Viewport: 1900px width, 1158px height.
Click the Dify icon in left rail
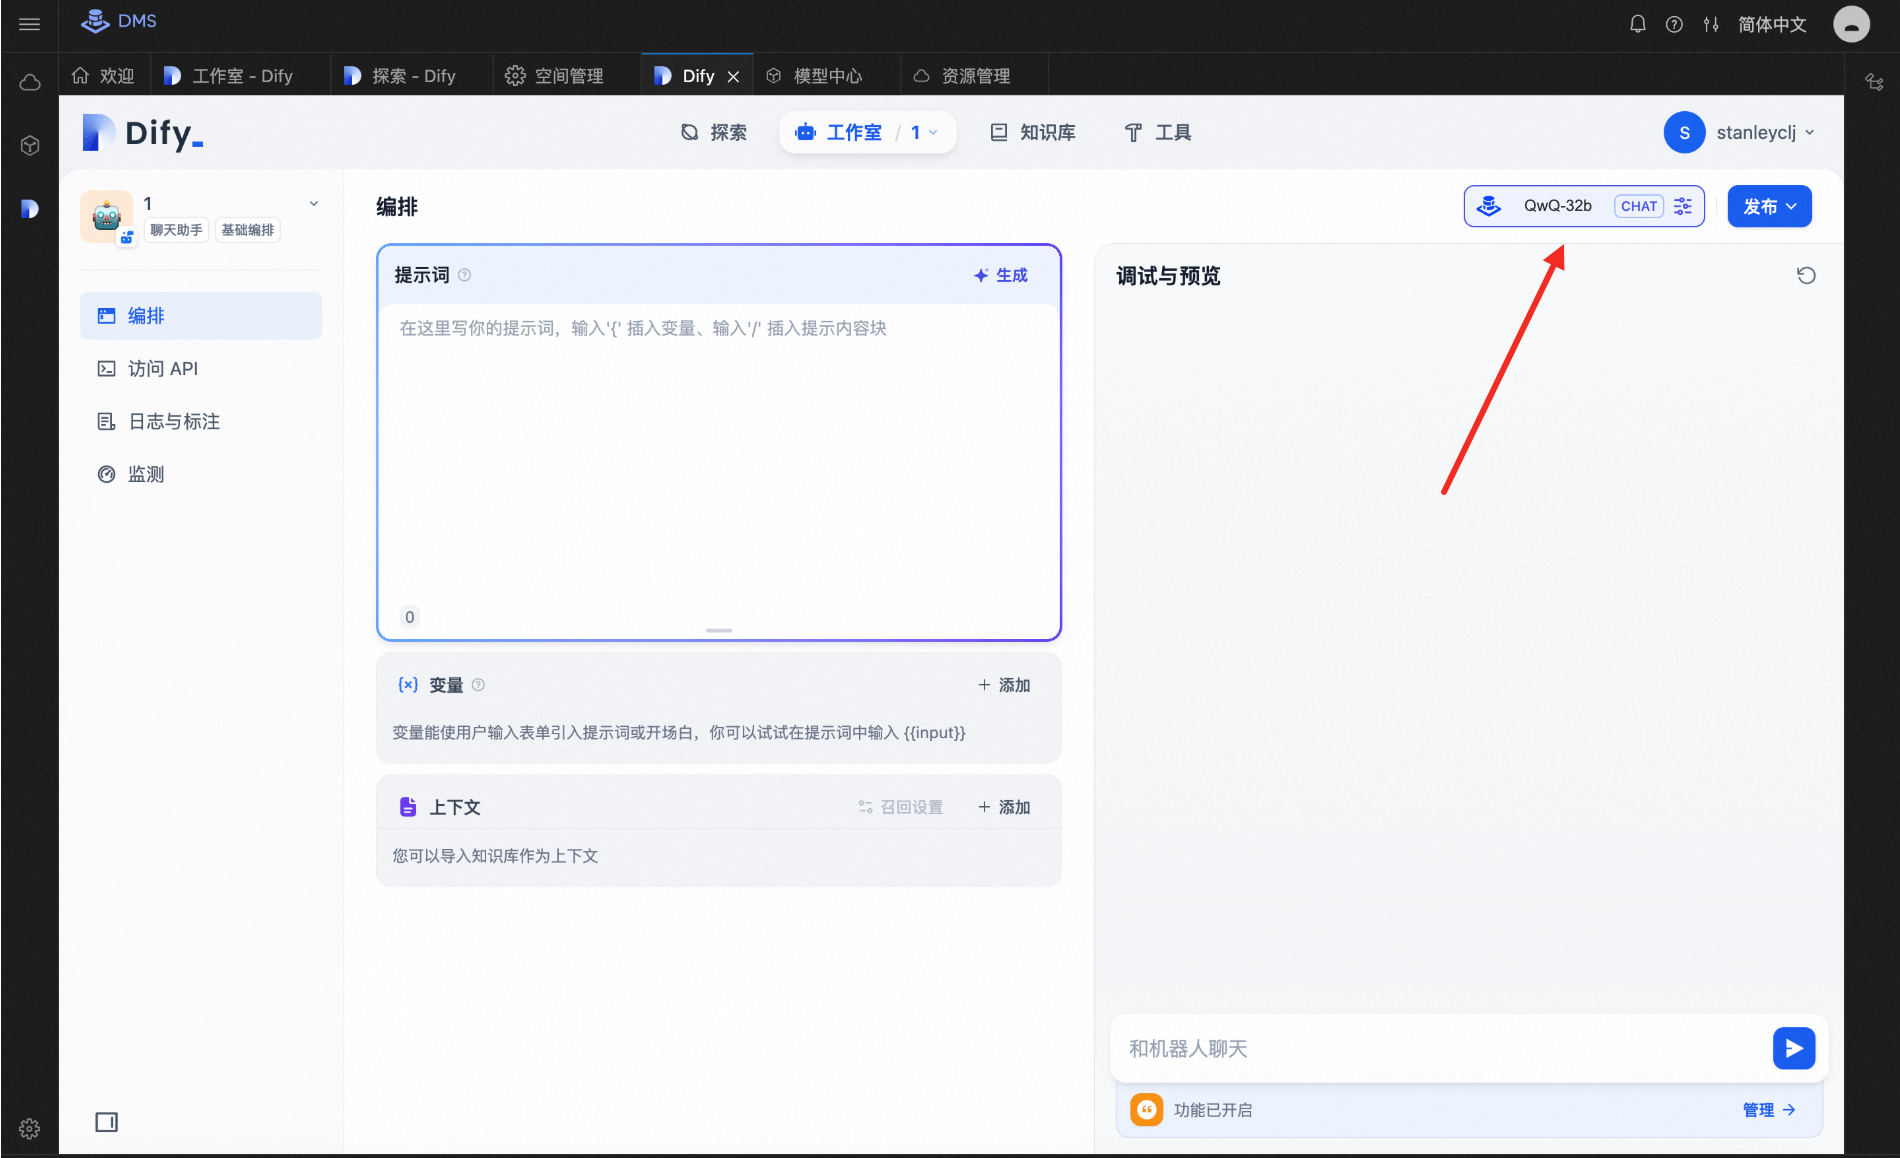click(29, 208)
